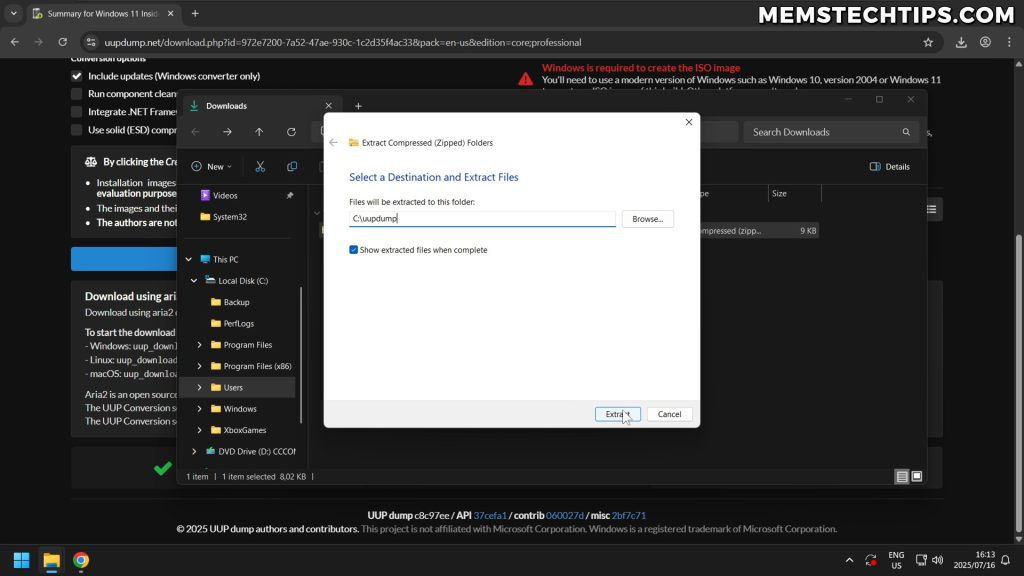1024x576 pixels.
Task: Bookmark this page with star icon
Action: (x=928, y=42)
